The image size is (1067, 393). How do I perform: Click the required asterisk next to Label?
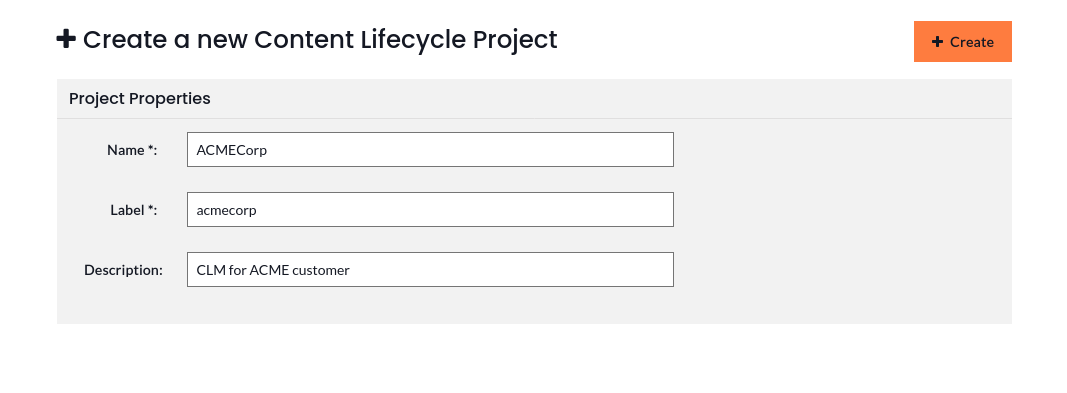(x=150, y=208)
